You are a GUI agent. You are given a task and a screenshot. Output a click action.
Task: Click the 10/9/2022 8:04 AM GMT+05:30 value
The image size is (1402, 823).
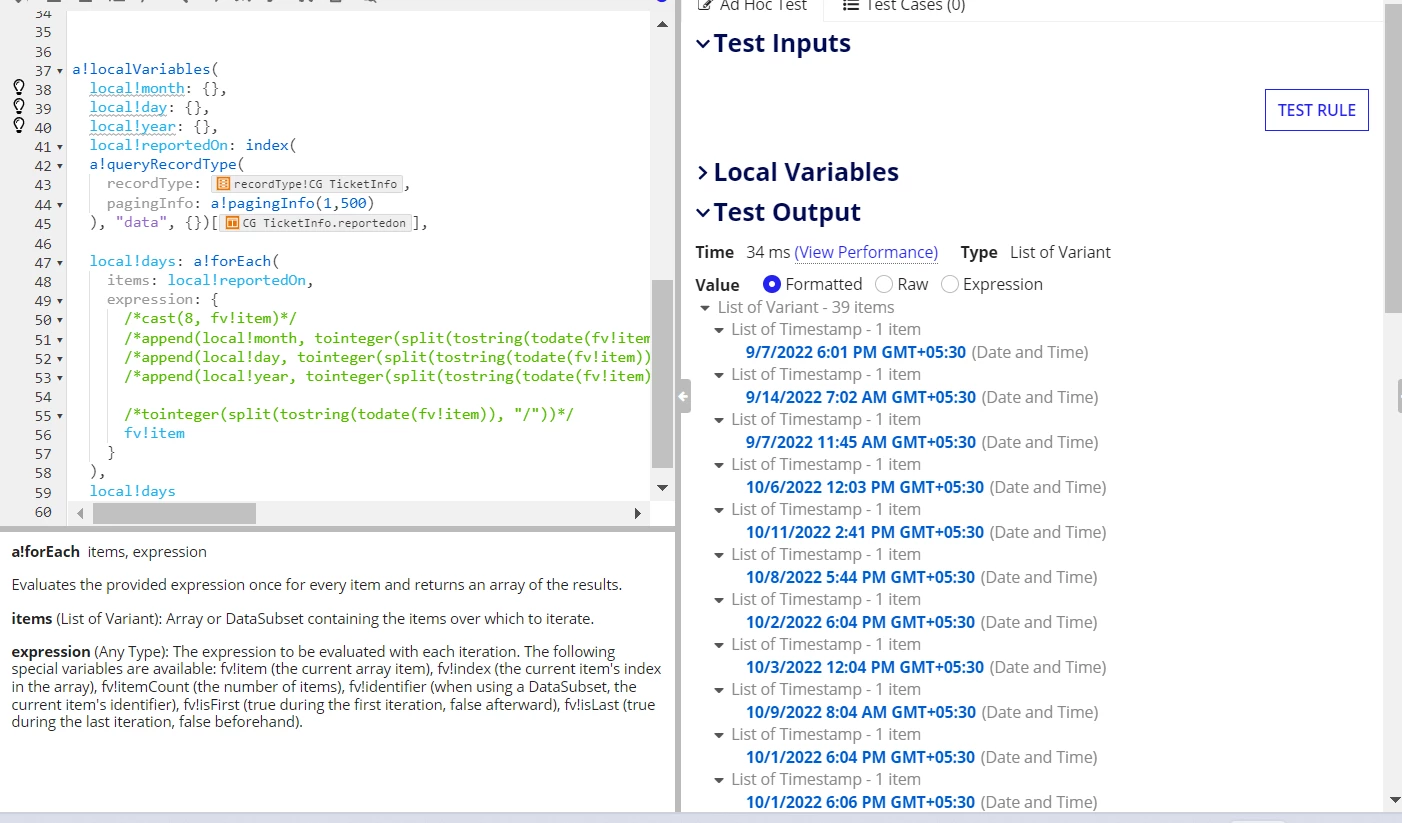pos(861,712)
